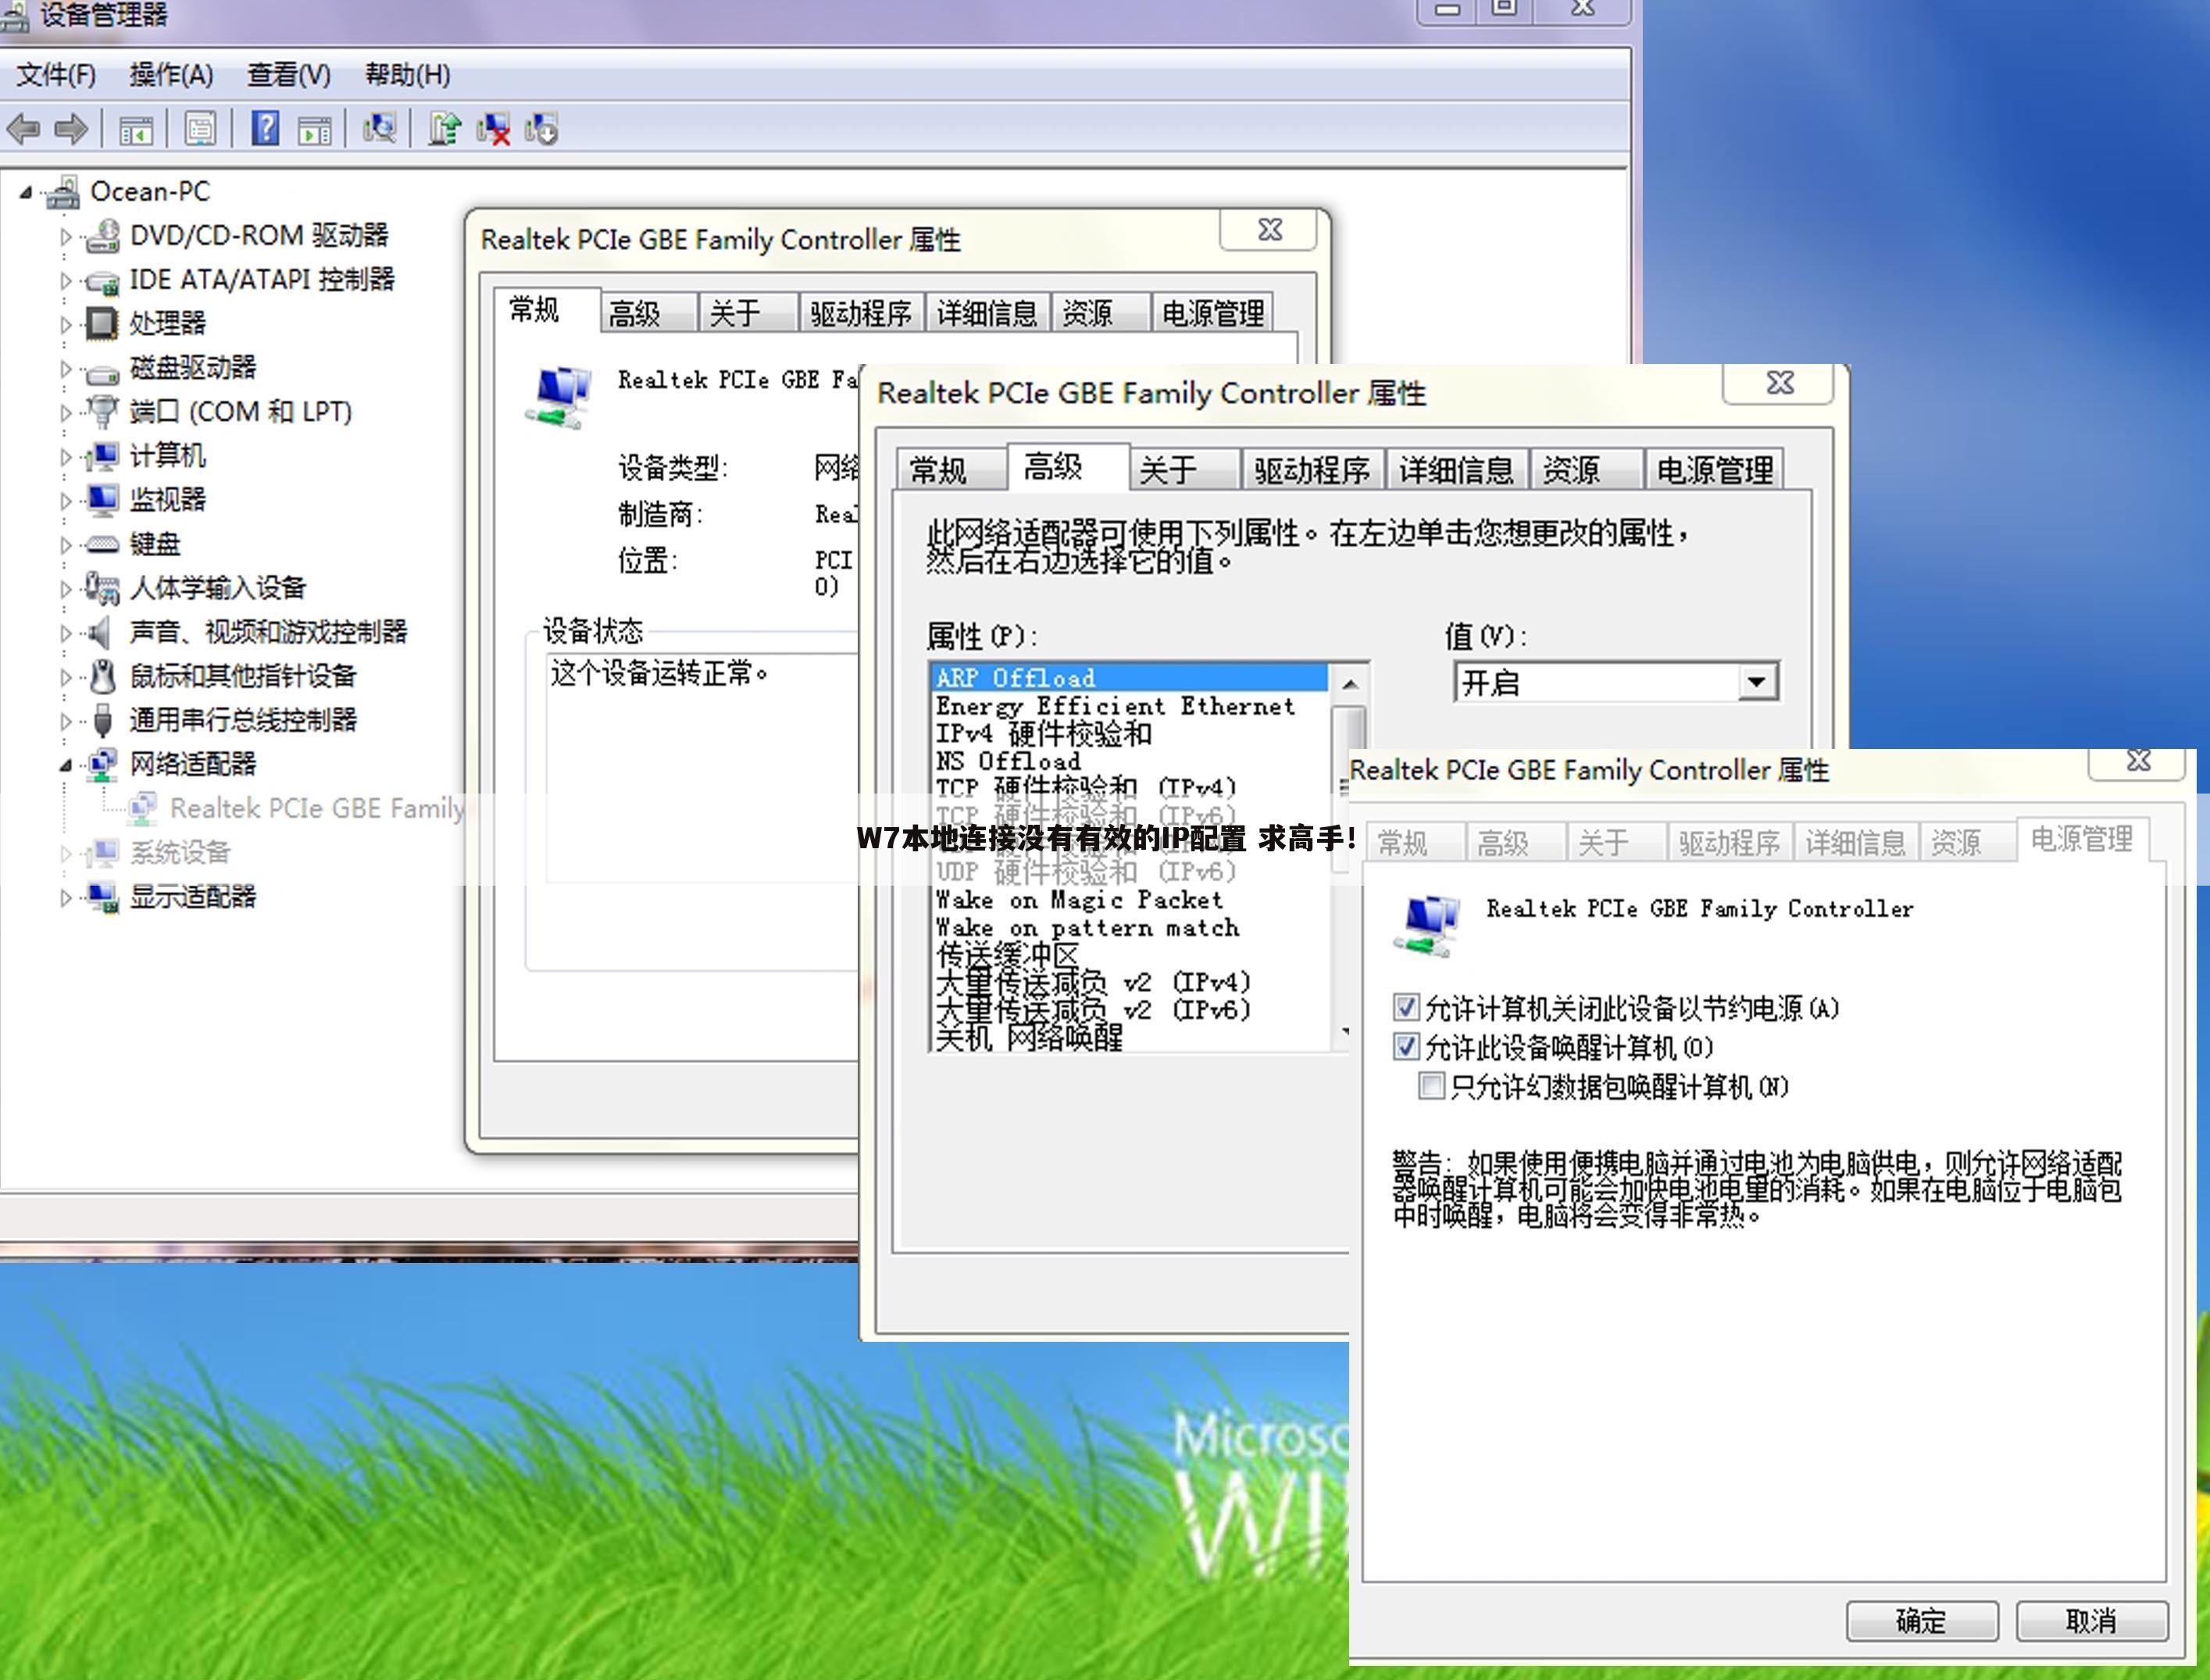Click the Properties toolbar icon
This screenshot has height=1680, width=2210.
(x=200, y=129)
